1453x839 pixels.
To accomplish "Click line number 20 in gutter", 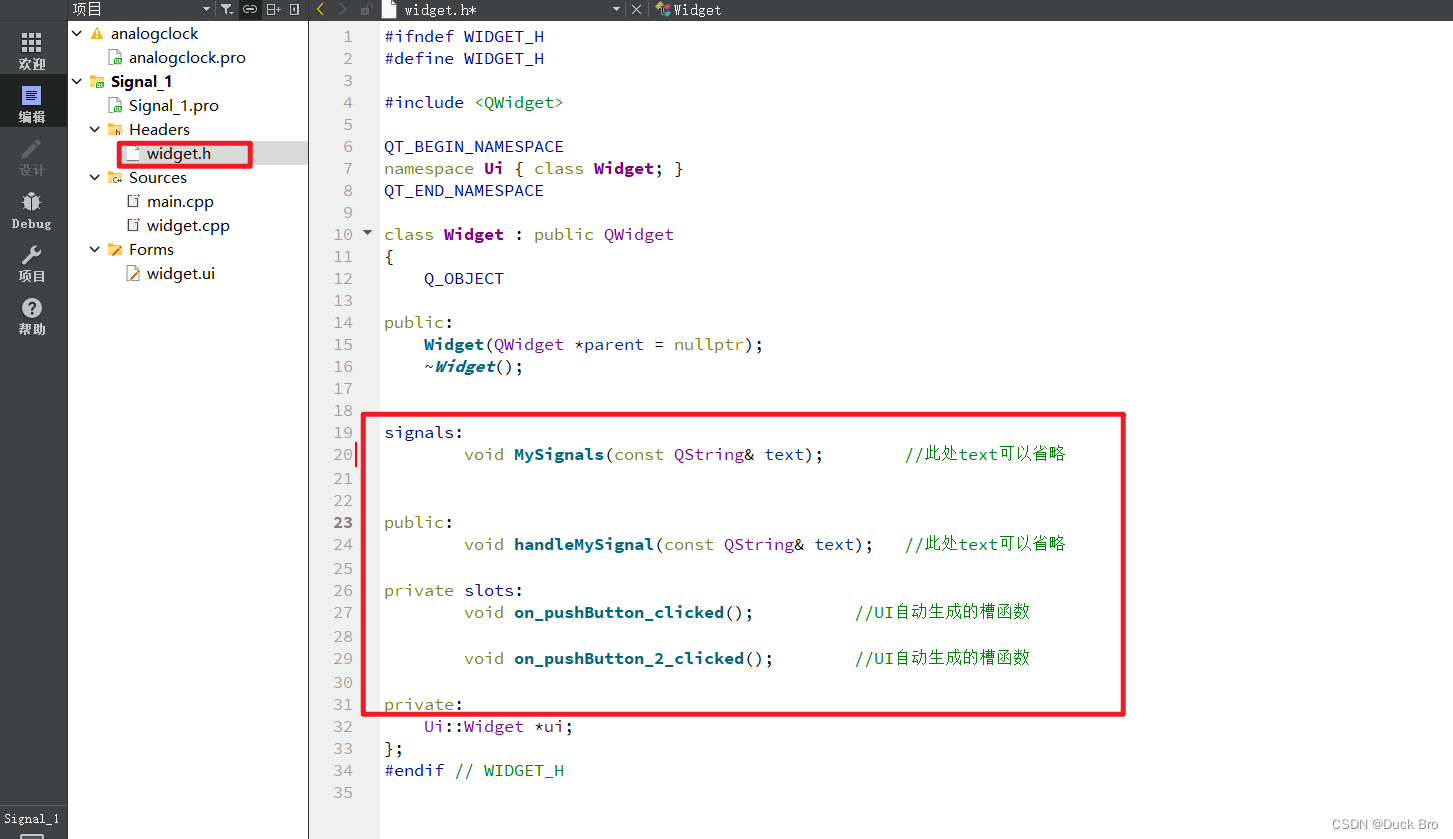I will (x=343, y=455).
